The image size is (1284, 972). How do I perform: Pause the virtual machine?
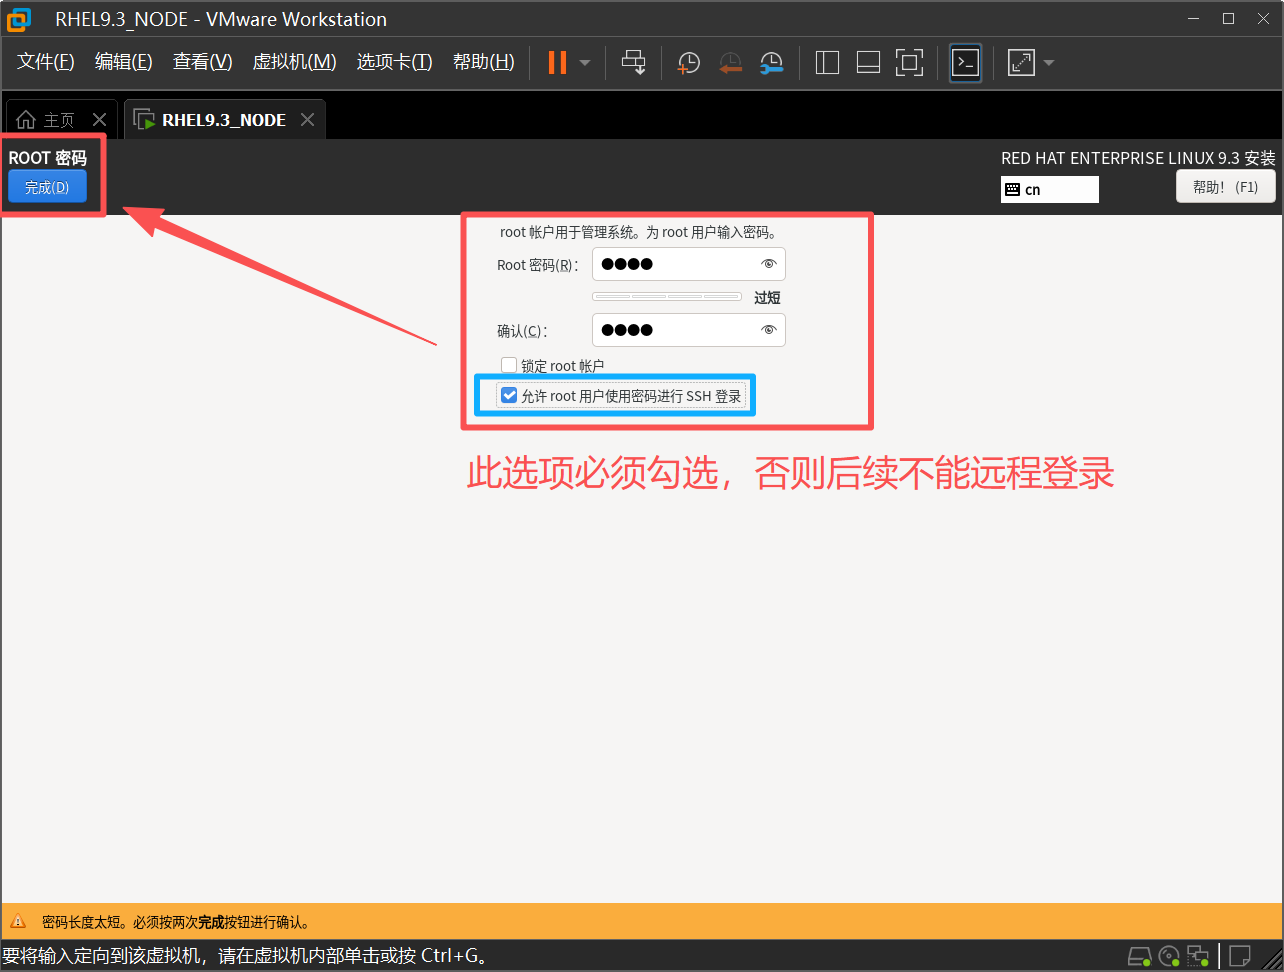[557, 62]
